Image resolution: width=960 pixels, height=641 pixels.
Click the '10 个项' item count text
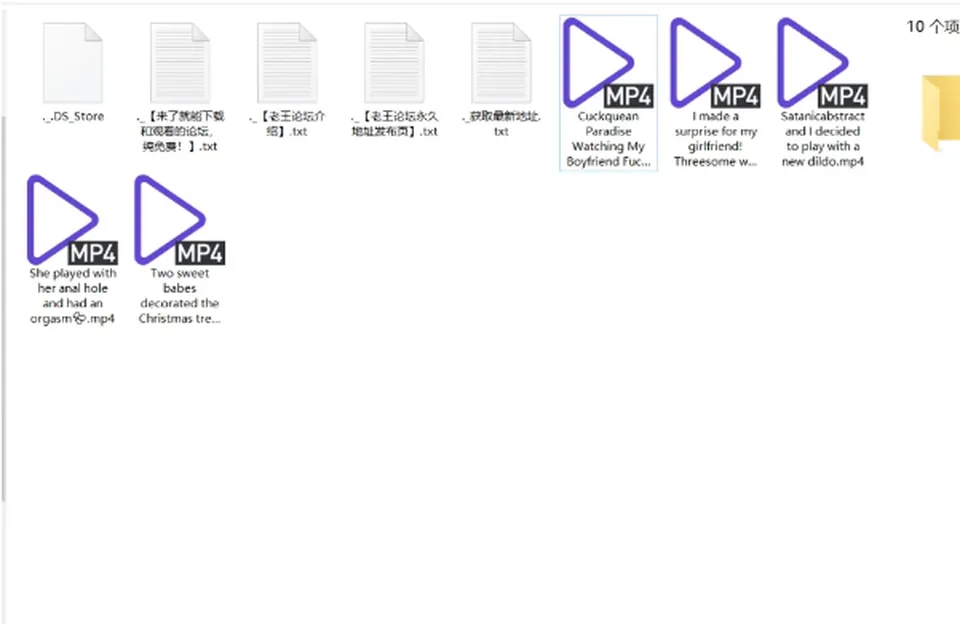932,26
